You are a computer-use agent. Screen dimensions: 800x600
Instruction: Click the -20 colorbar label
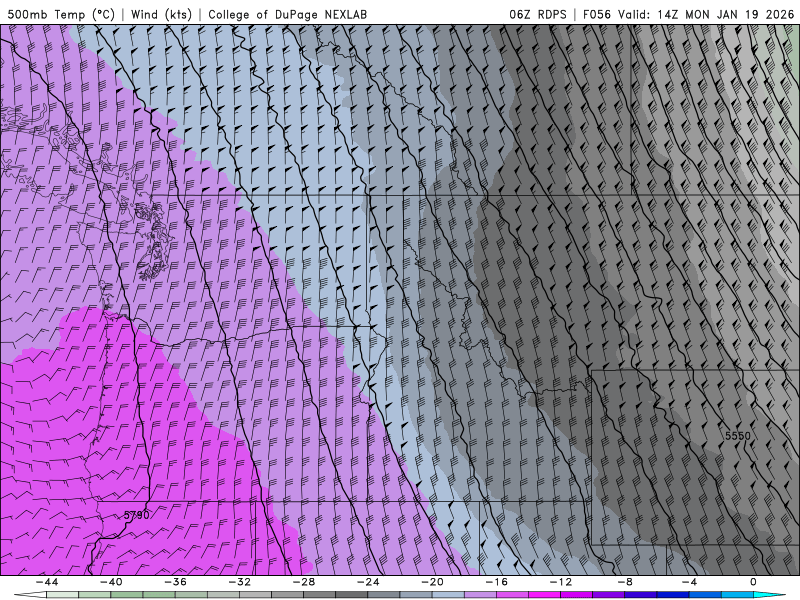click(433, 582)
